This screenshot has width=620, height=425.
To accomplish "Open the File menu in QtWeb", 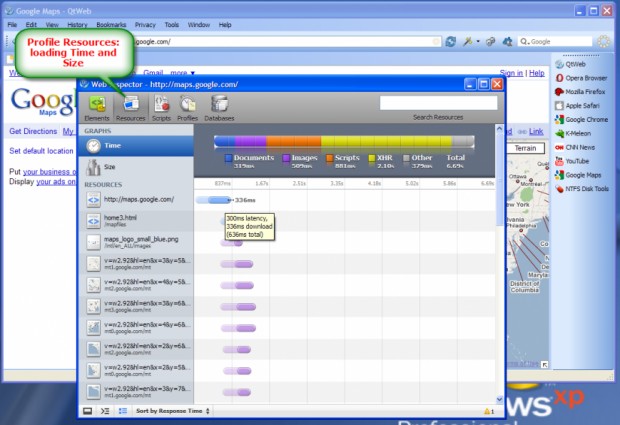I will [x=12, y=25].
